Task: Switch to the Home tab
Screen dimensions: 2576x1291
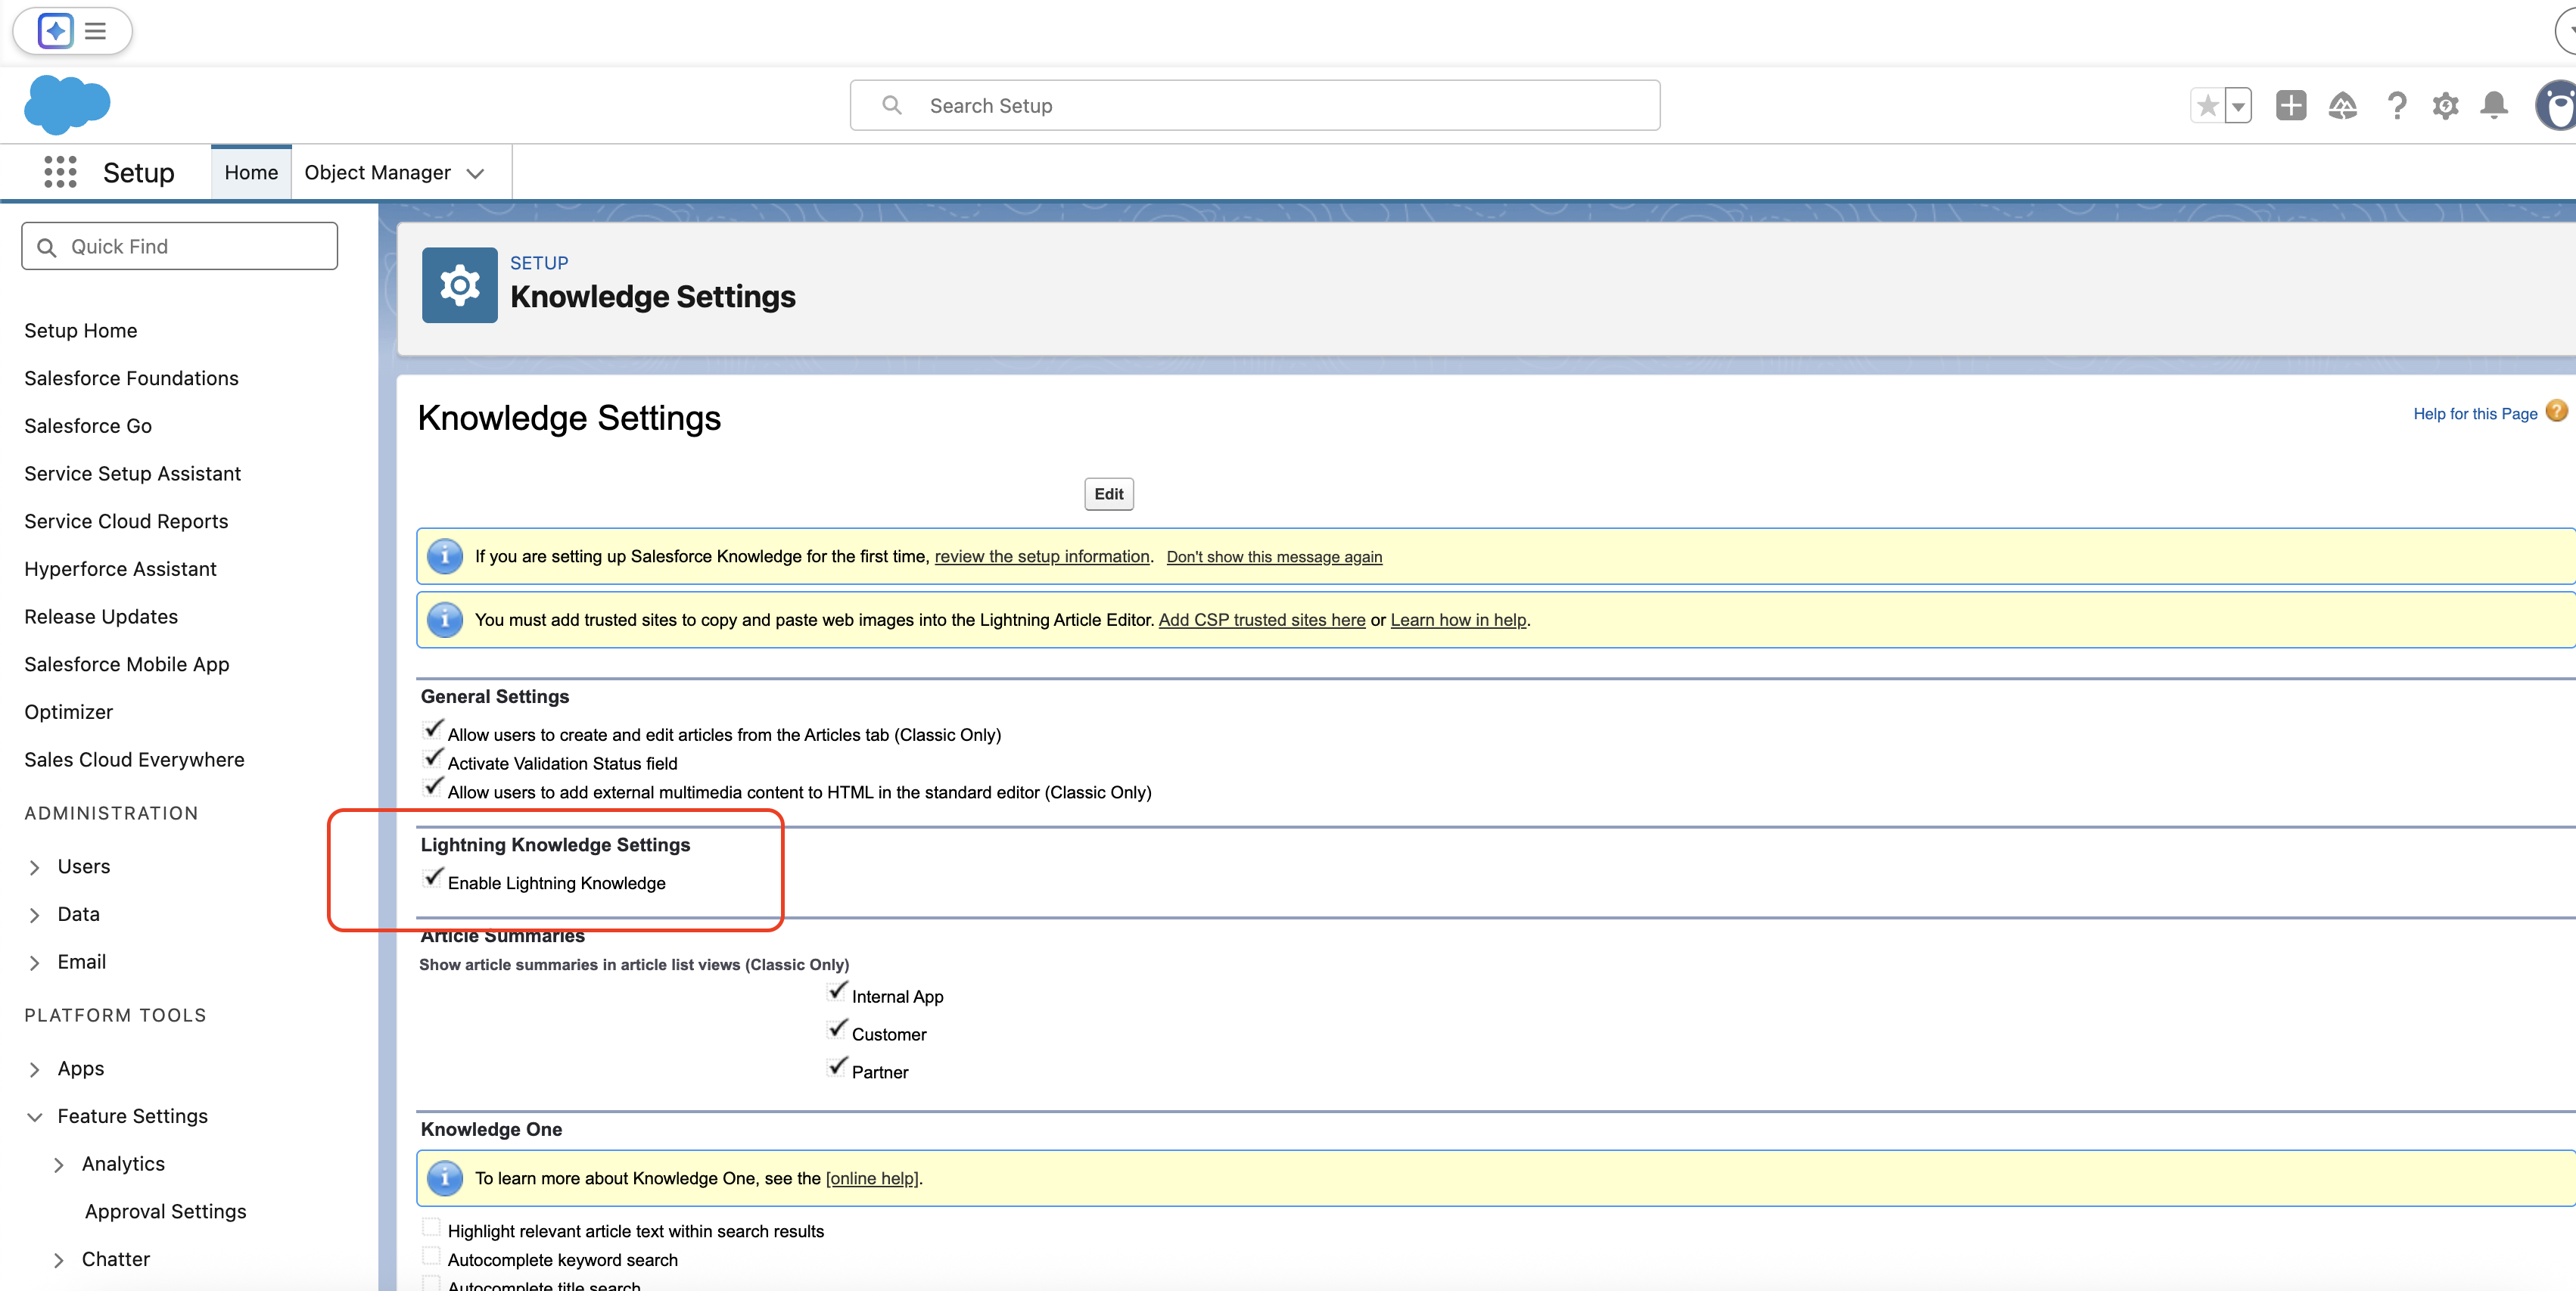Action: point(251,172)
